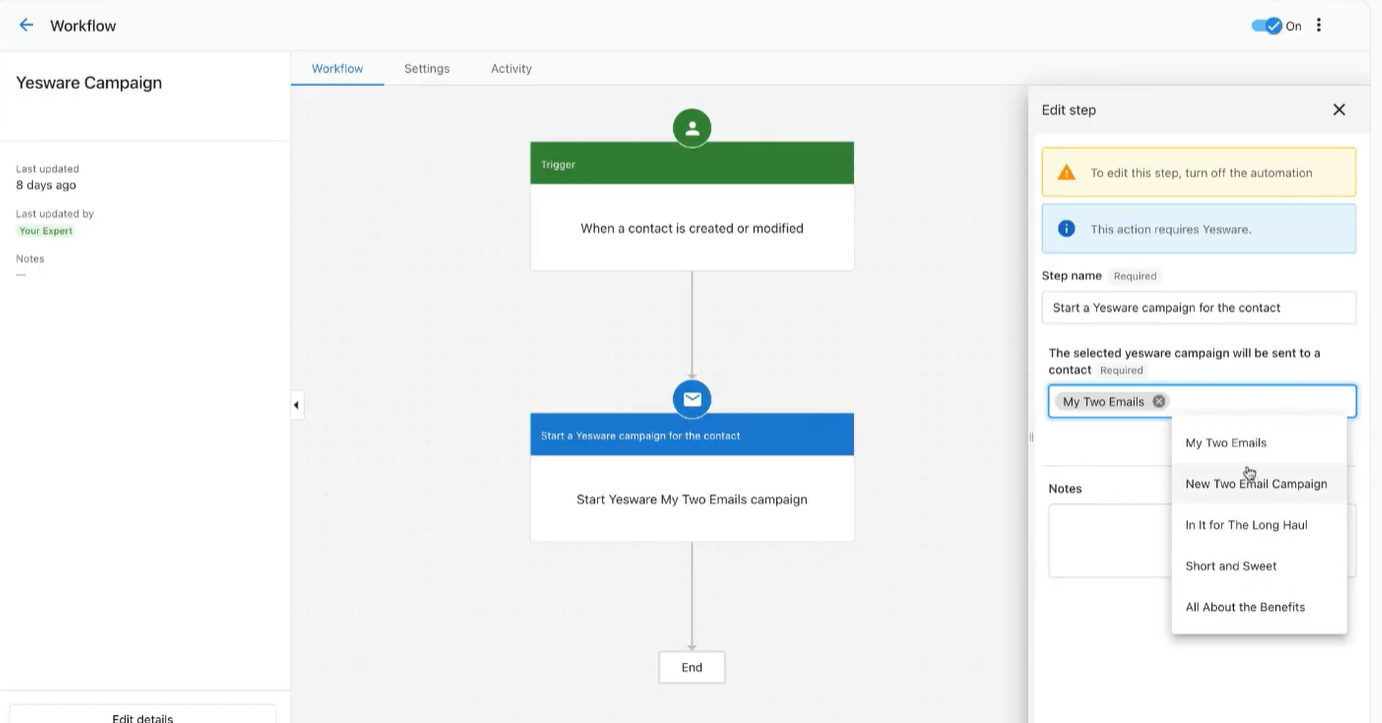
Task: Click 'To edit this step' warning banner text
Action: pyautogui.click(x=1201, y=173)
